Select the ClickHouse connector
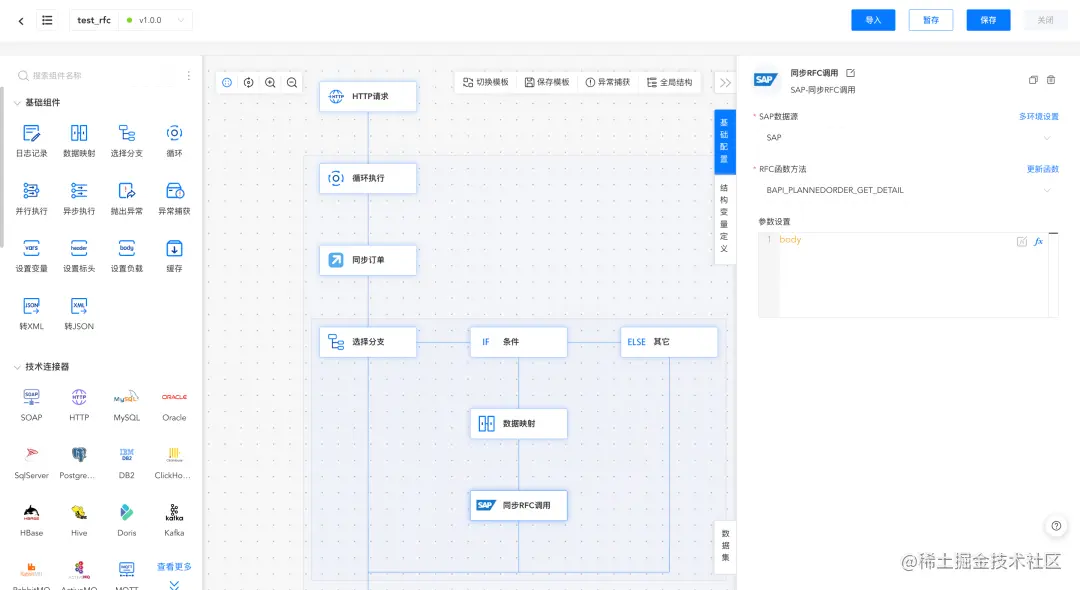This screenshot has height=590, width=1080. tap(173, 463)
